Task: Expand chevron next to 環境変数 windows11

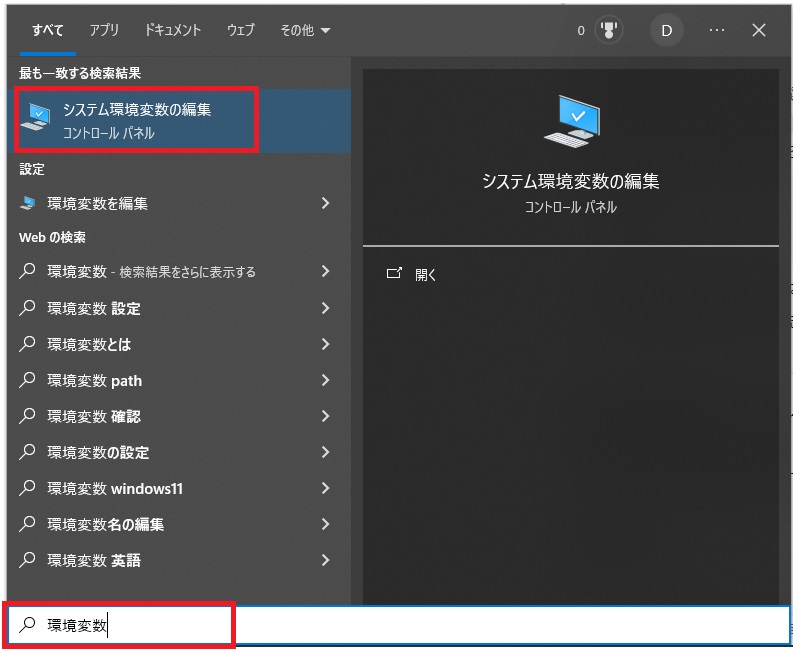Action: 326,488
